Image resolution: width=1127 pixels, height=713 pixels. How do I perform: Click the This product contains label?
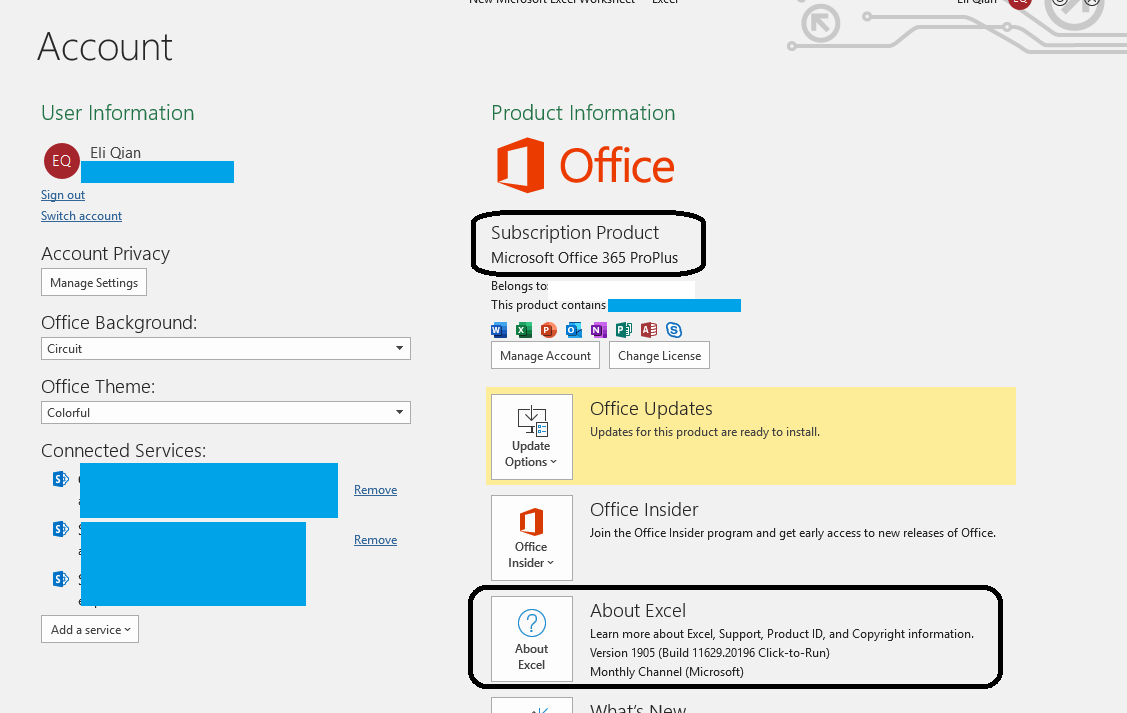click(548, 305)
